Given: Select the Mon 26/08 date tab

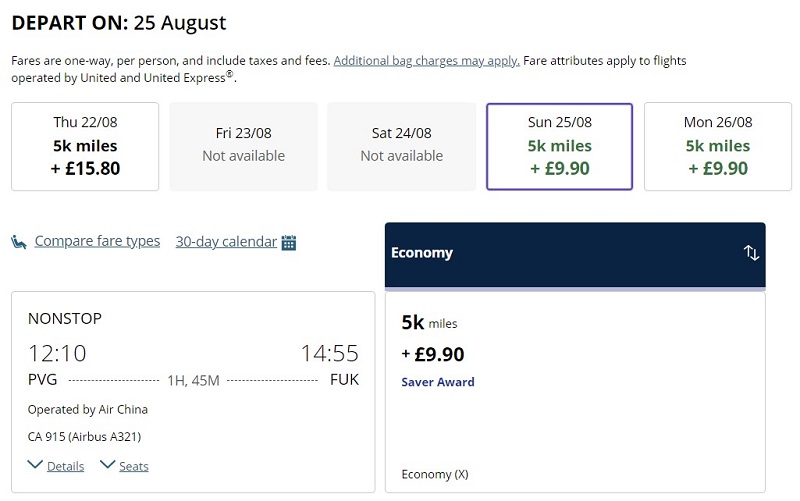Looking at the screenshot, I should click(718, 146).
